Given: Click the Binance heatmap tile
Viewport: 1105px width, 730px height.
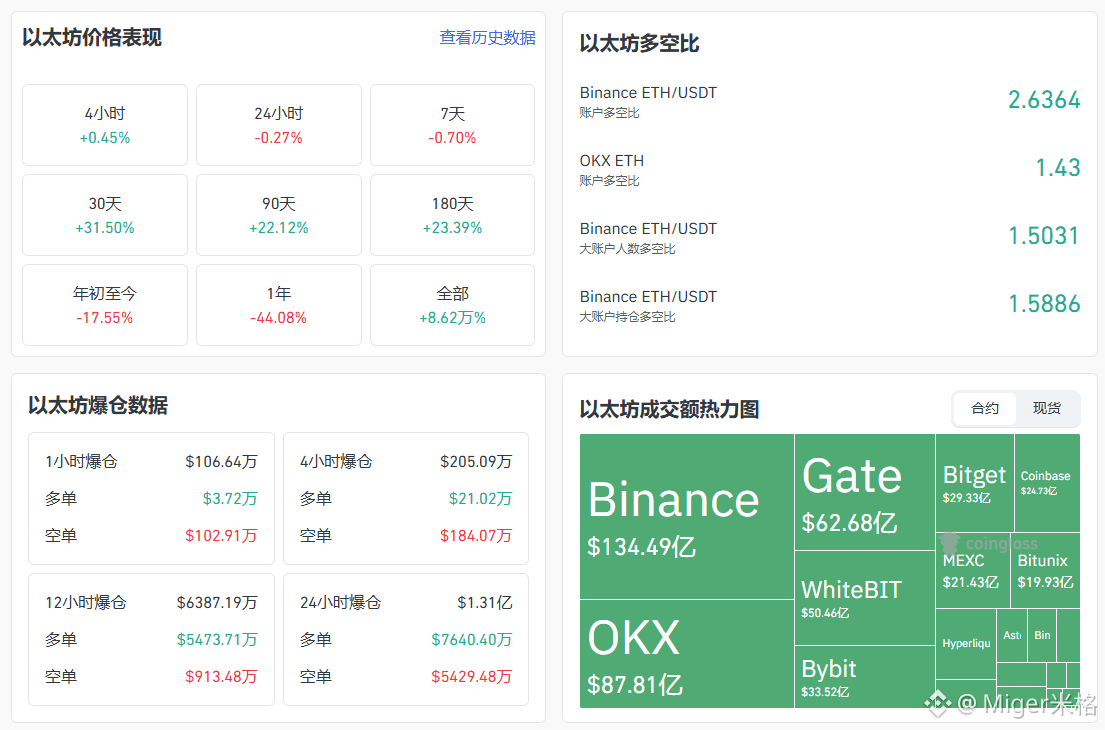Looking at the screenshot, I should click(x=687, y=516).
